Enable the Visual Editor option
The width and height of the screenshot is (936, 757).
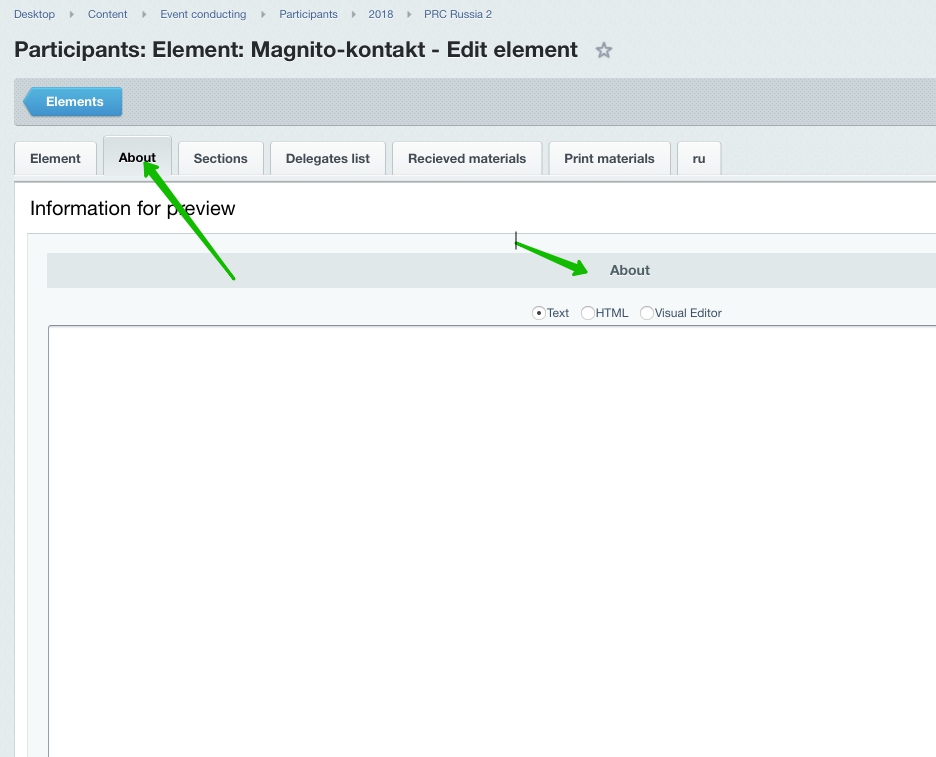pos(647,313)
